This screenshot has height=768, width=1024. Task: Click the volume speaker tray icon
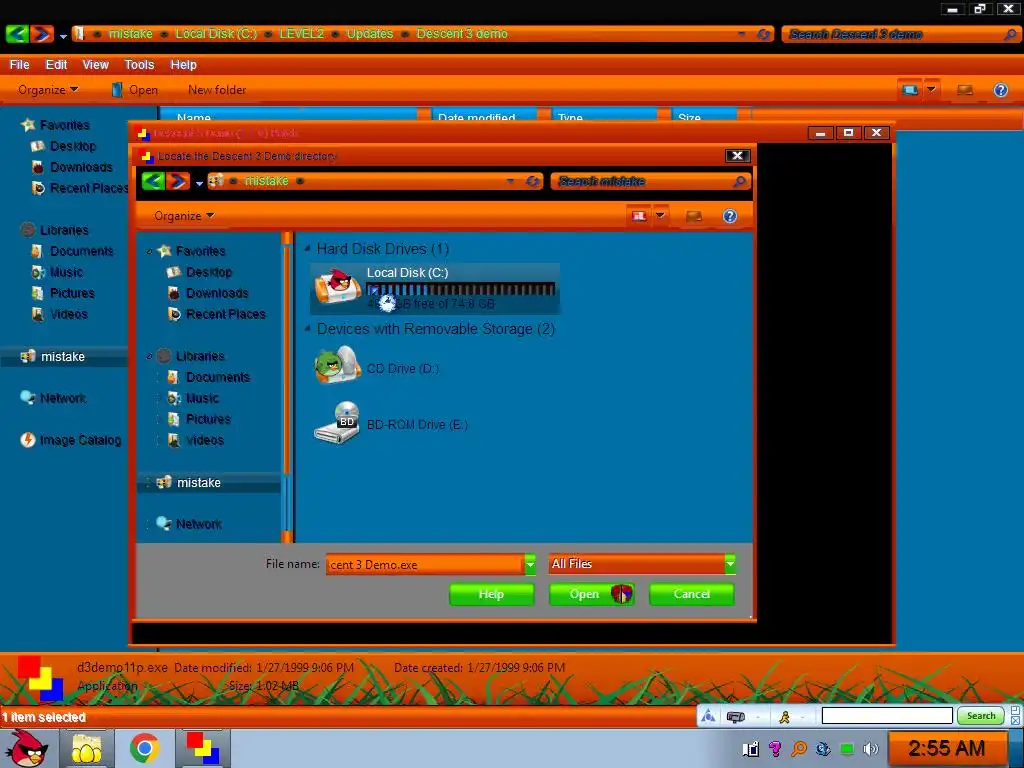tap(871, 748)
